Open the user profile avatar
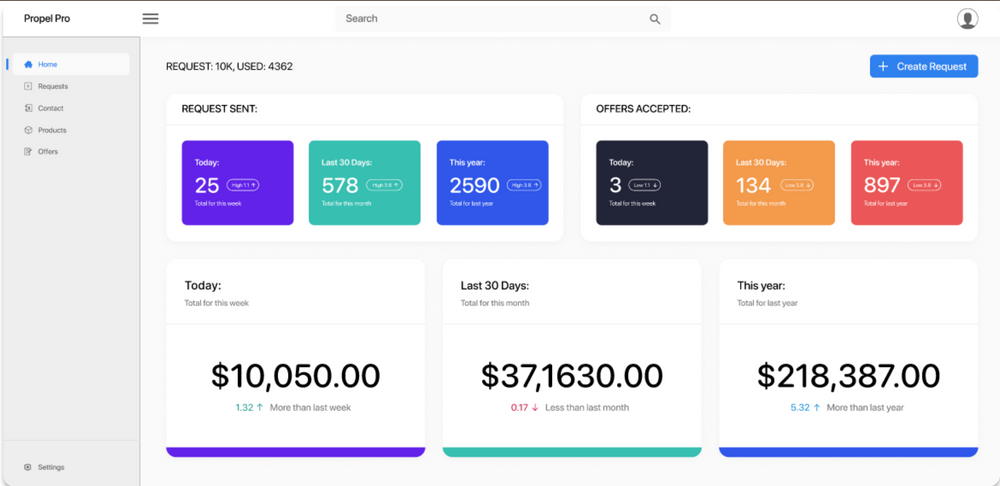 coord(967,18)
